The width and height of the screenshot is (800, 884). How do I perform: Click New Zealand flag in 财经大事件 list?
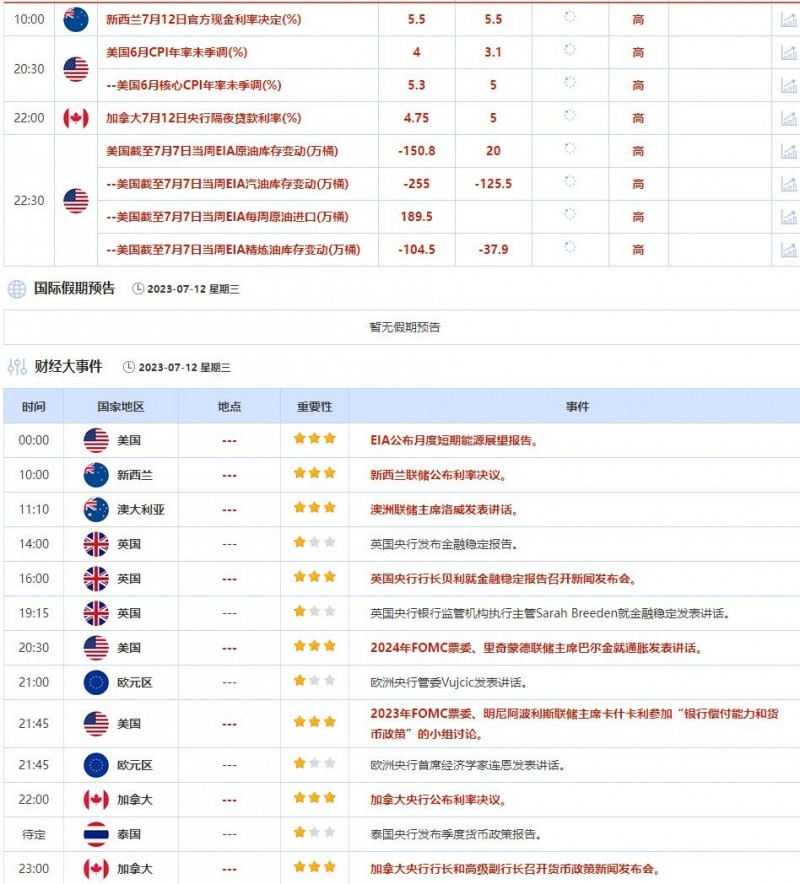point(94,473)
